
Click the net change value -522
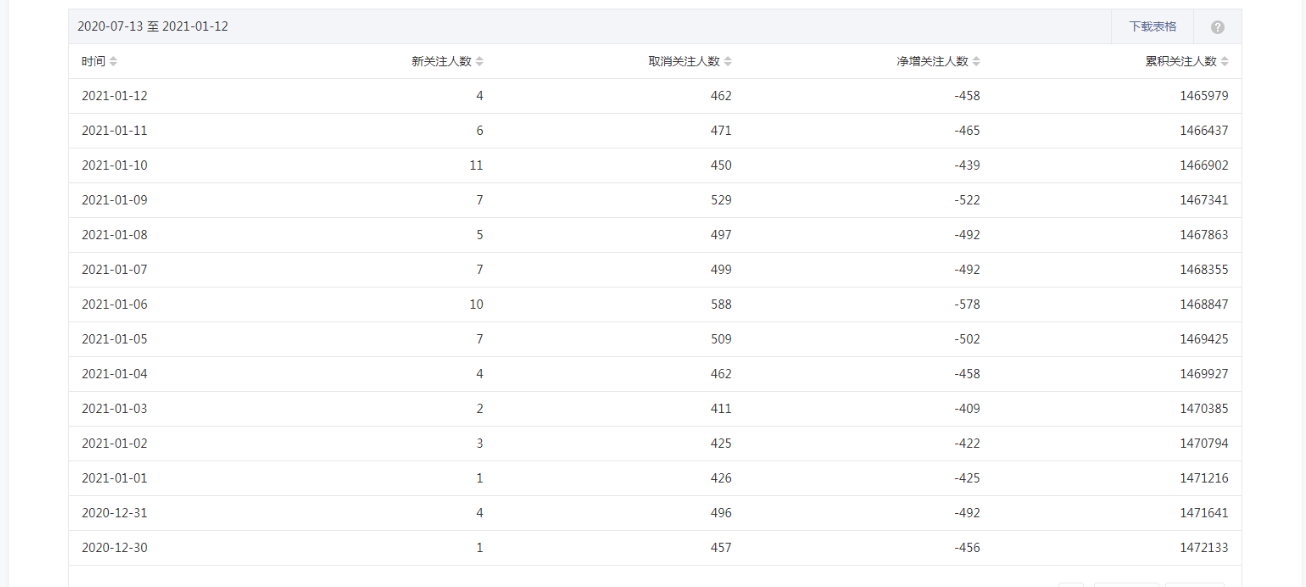click(966, 200)
